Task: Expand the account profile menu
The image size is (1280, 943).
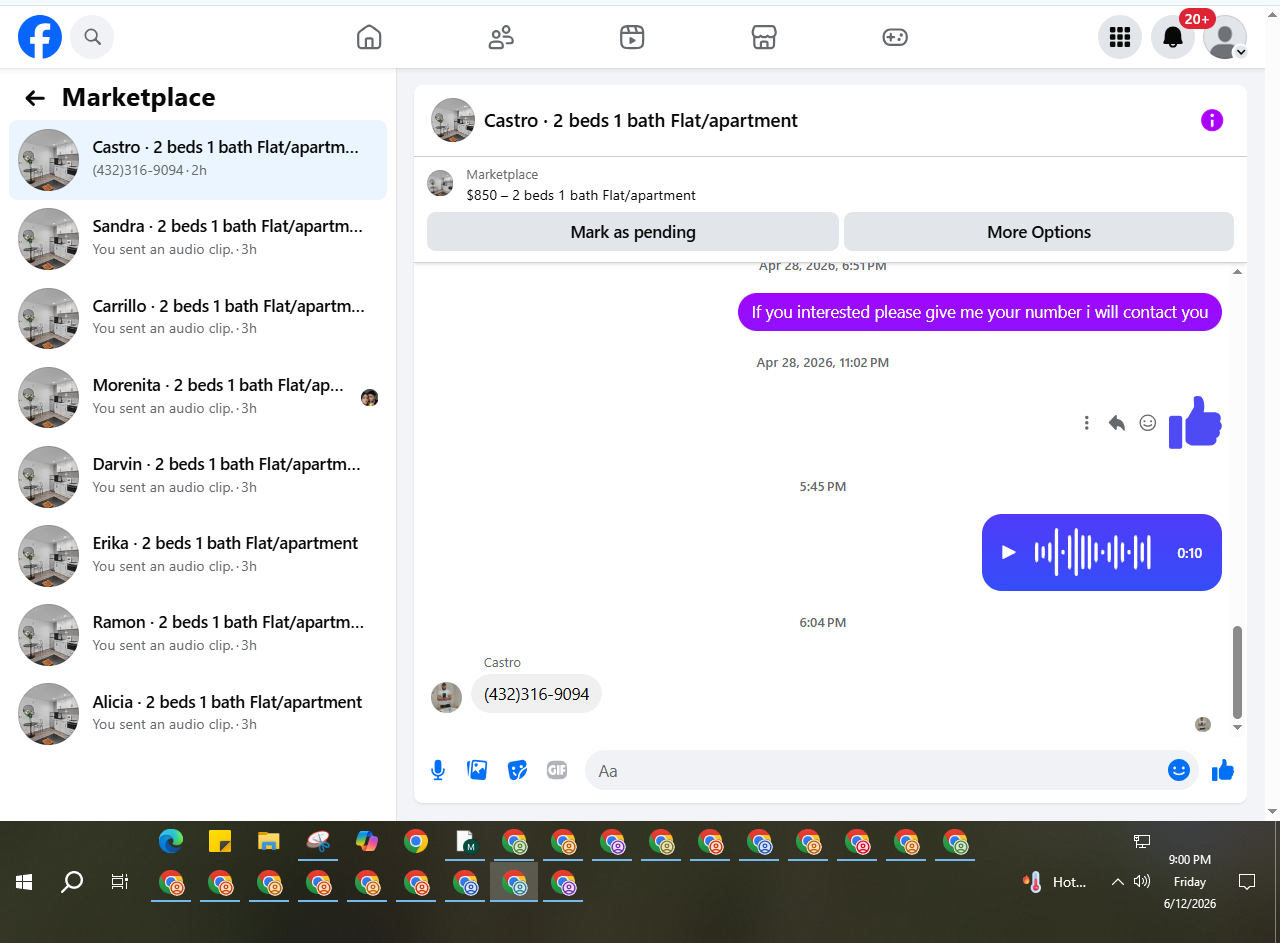Action: pyautogui.click(x=1225, y=37)
